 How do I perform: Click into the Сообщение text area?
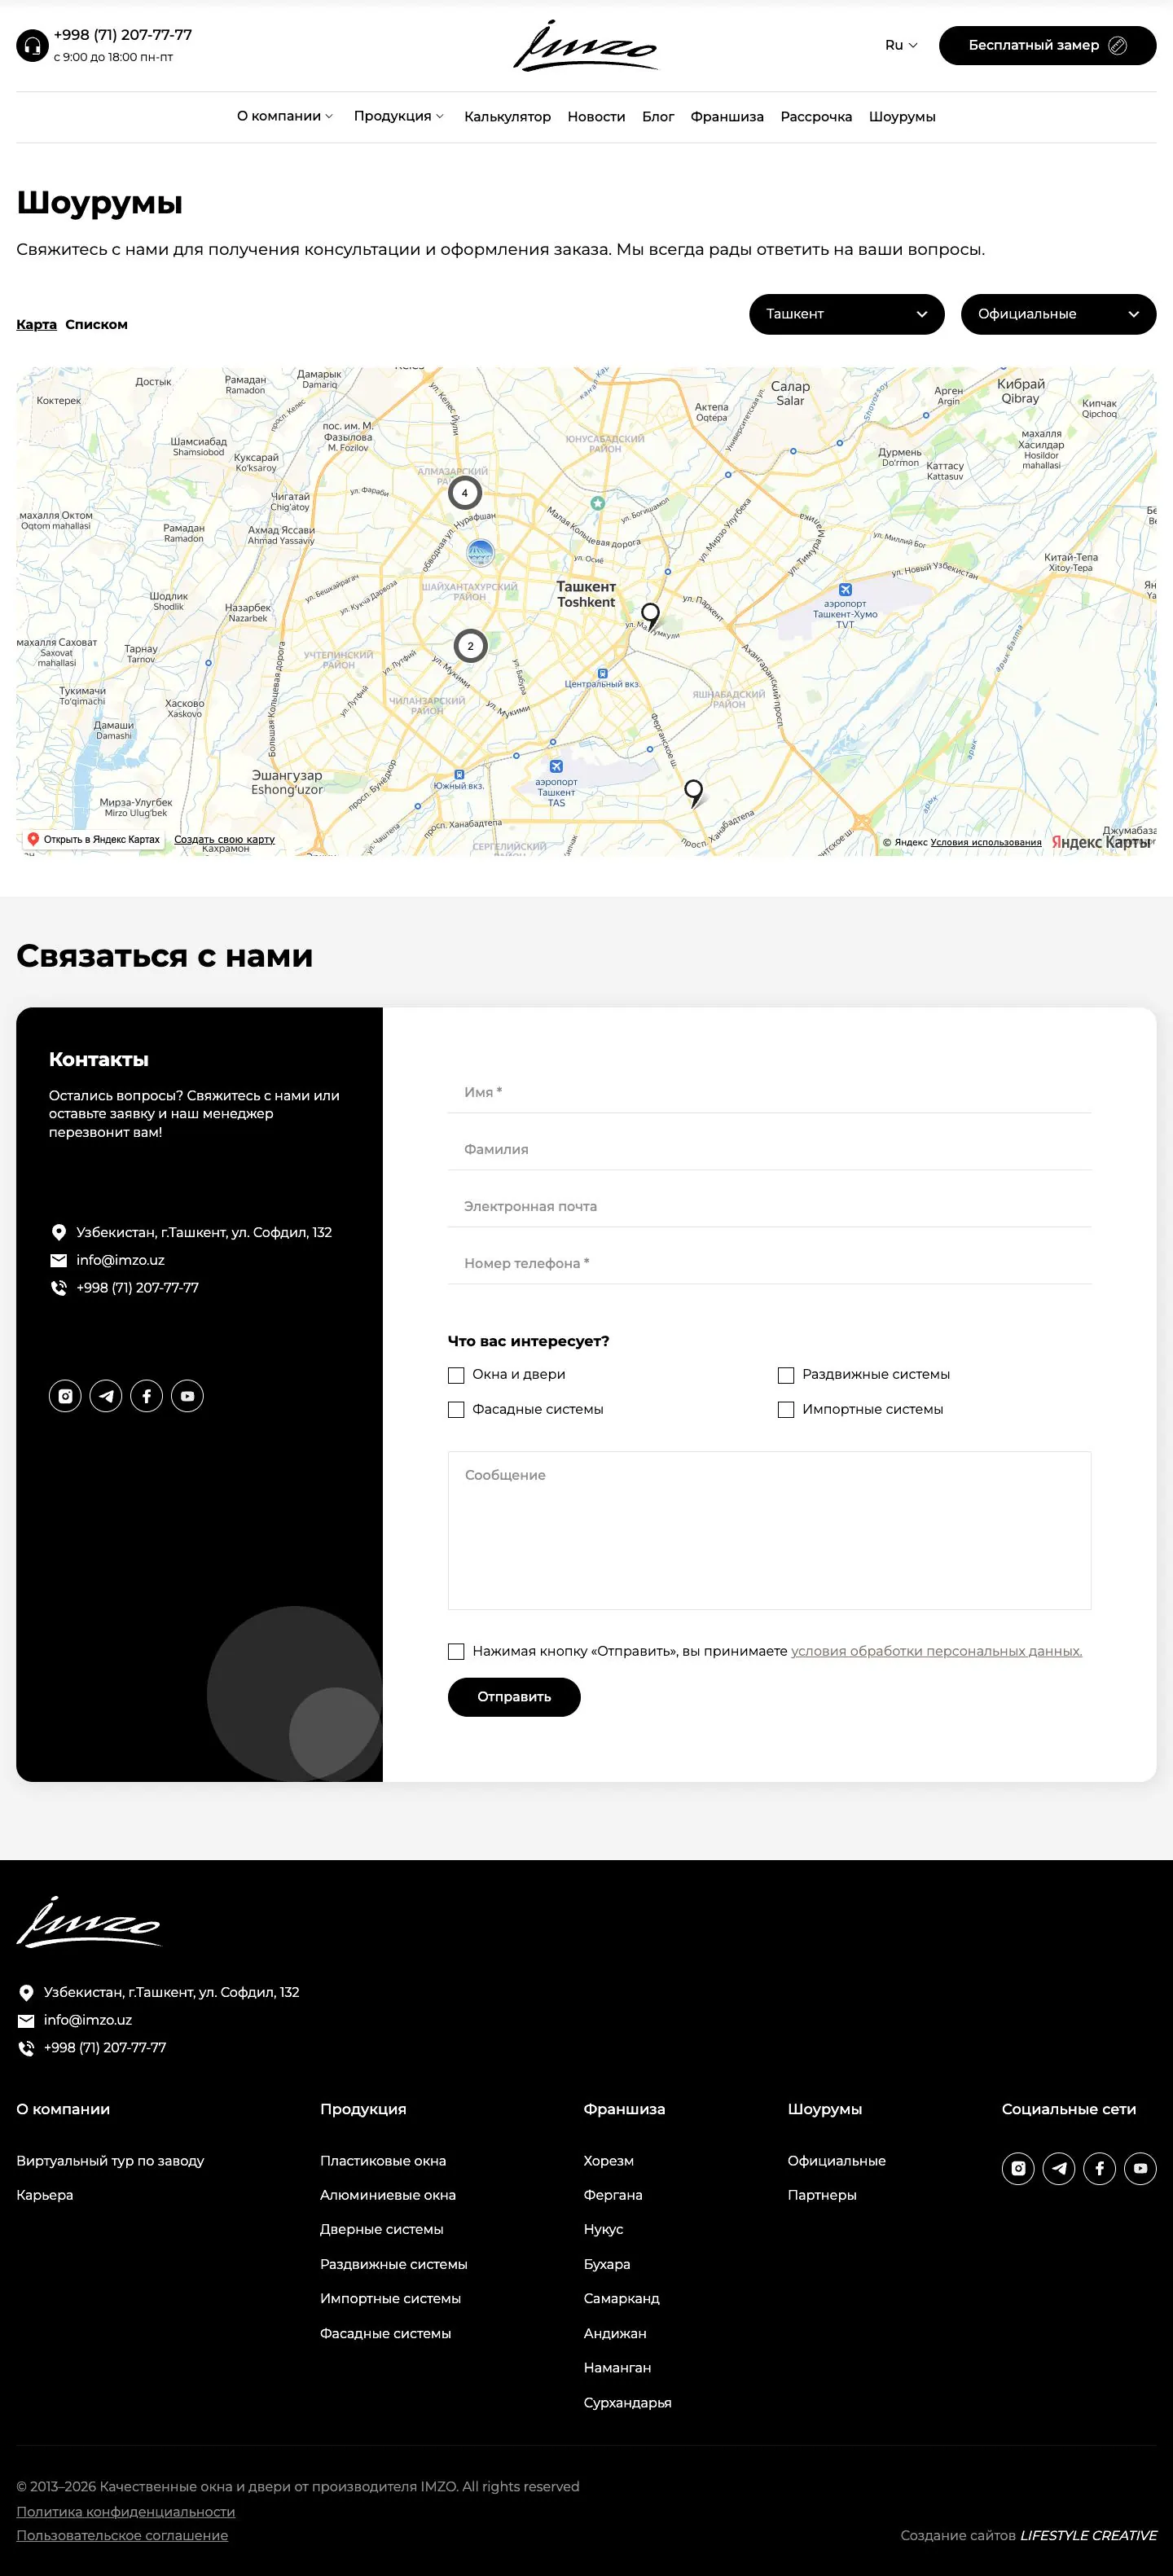[770, 1530]
